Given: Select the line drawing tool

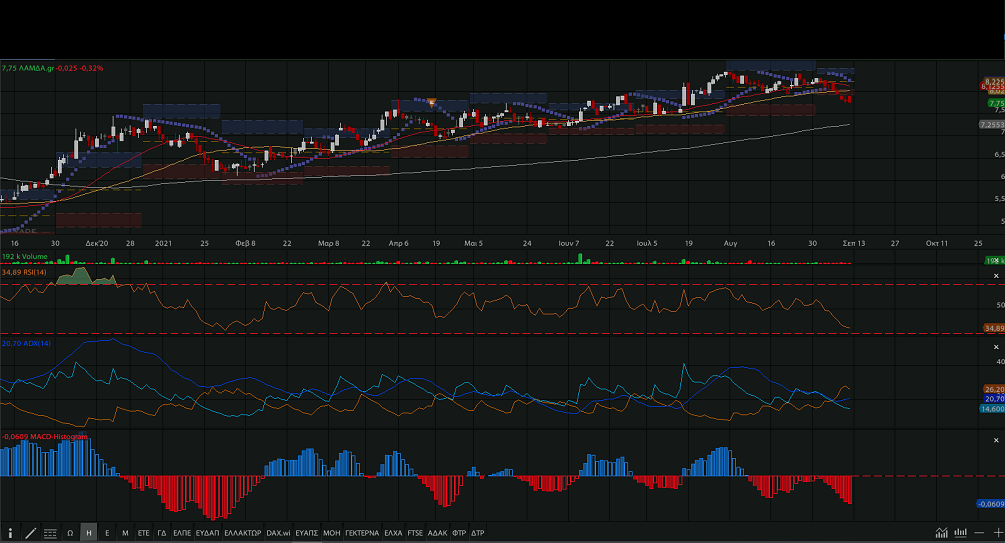Looking at the screenshot, I should click(x=30, y=533).
